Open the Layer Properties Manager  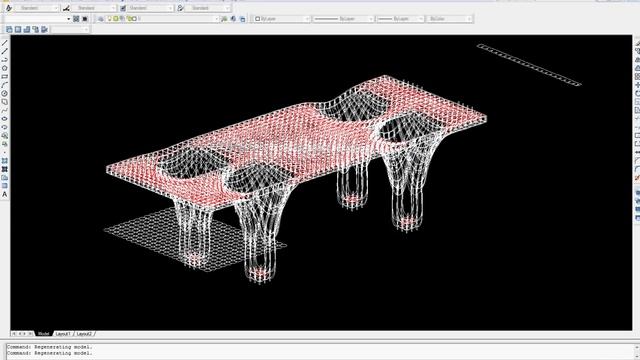[100, 19]
